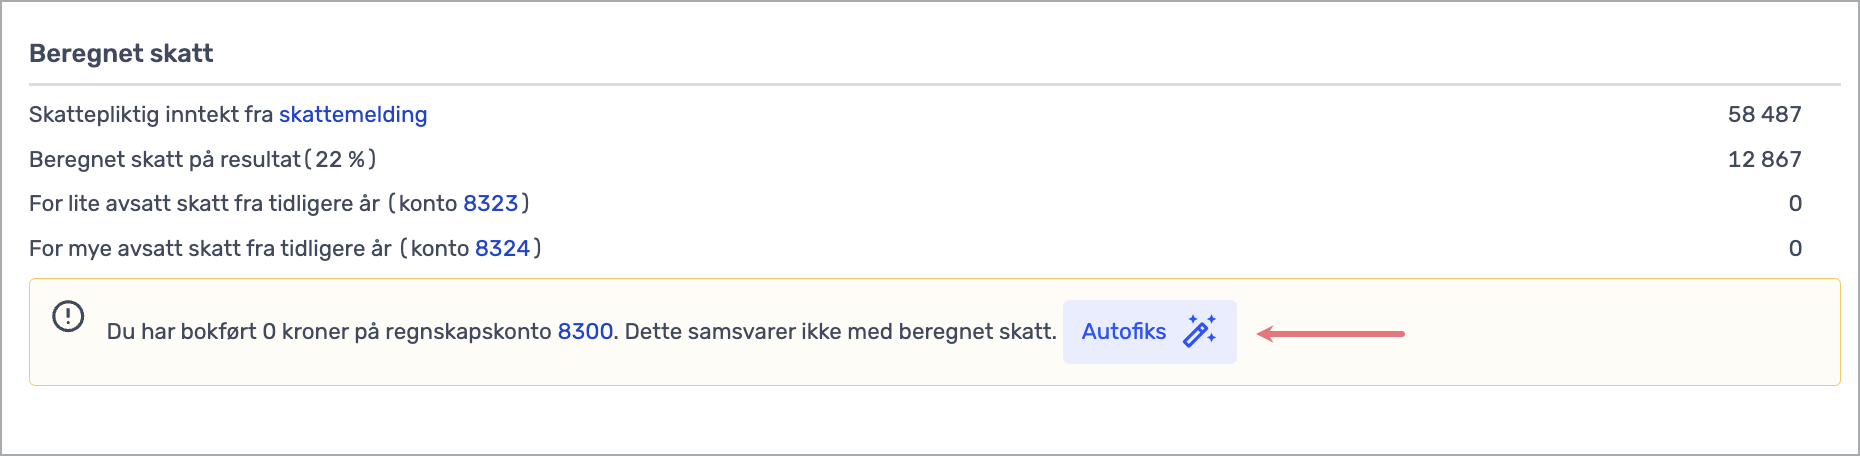Click the exclamation warning icon in the banner
The width and height of the screenshot is (1860, 456).
[68, 317]
